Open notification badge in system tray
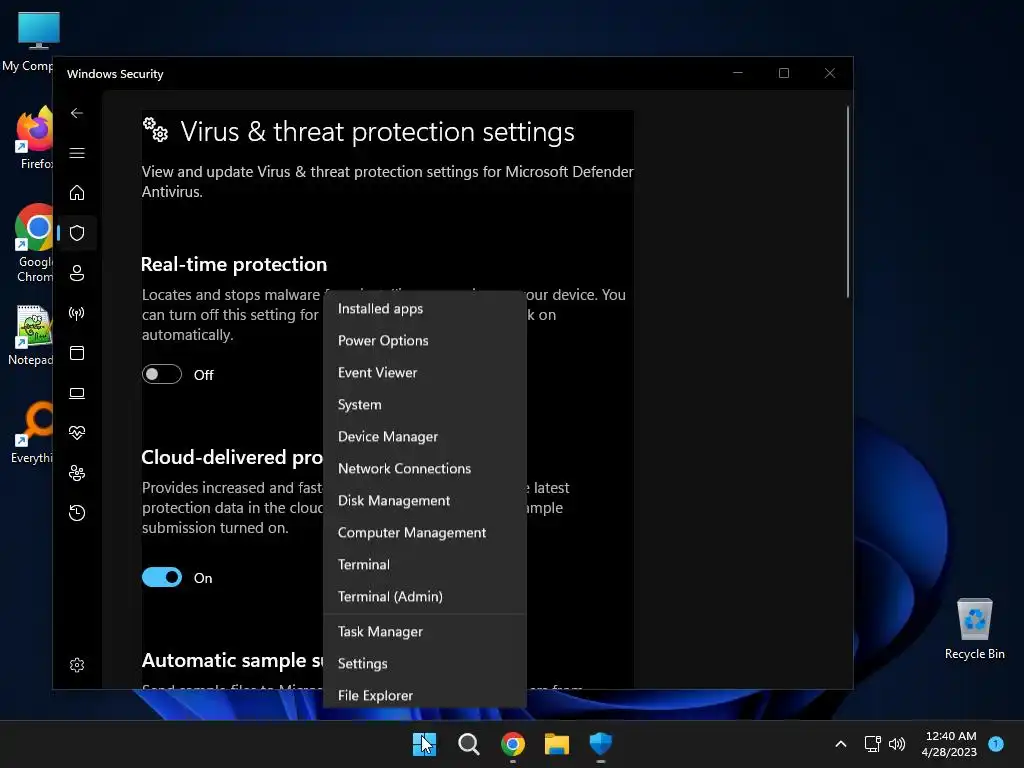Image resolution: width=1024 pixels, height=768 pixels. pos(996,744)
